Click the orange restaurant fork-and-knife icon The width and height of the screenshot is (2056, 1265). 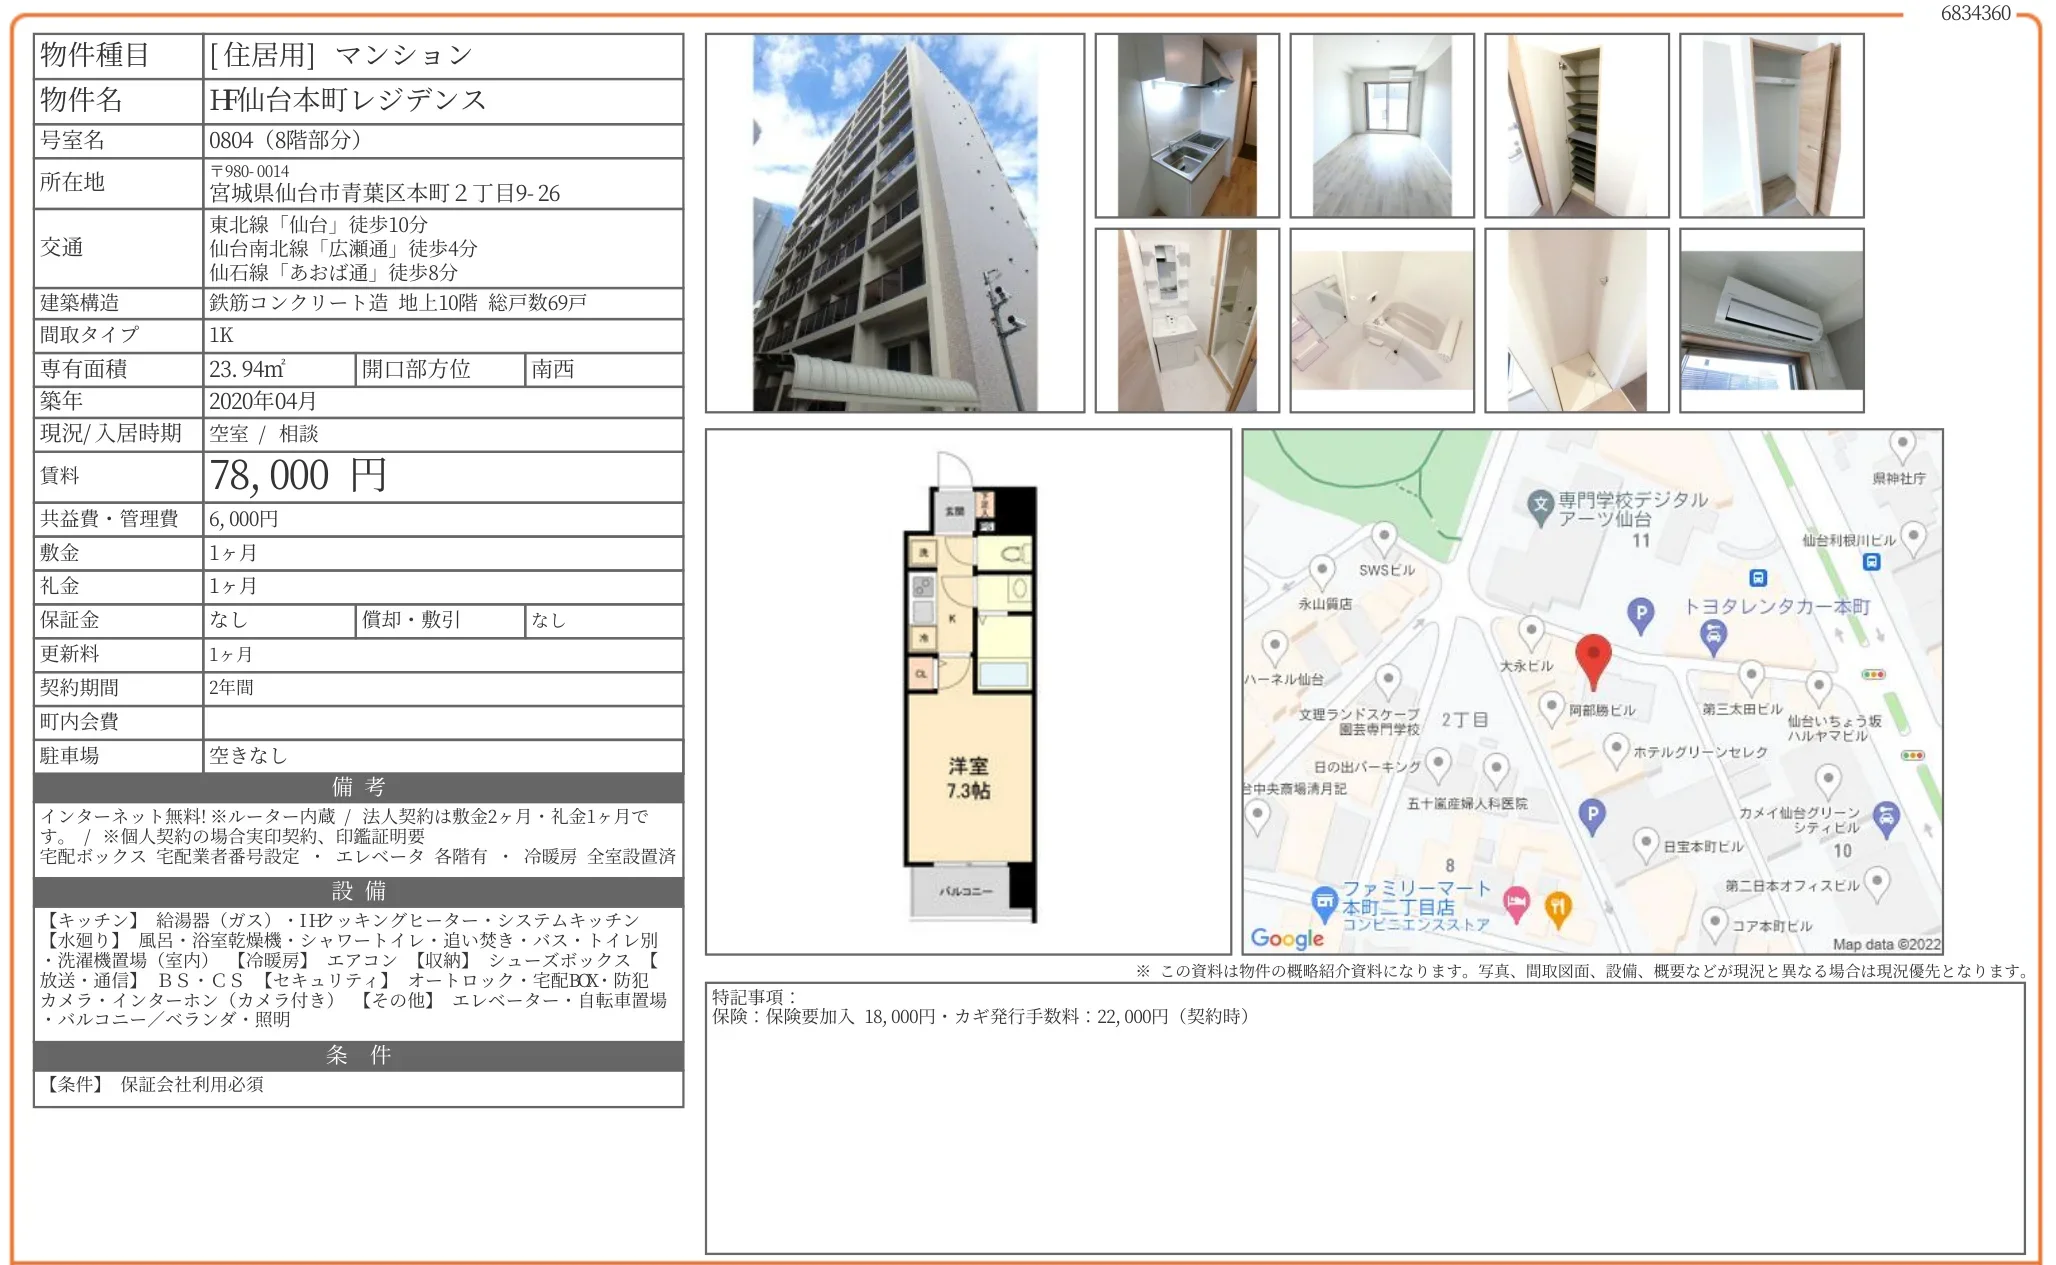1558,908
